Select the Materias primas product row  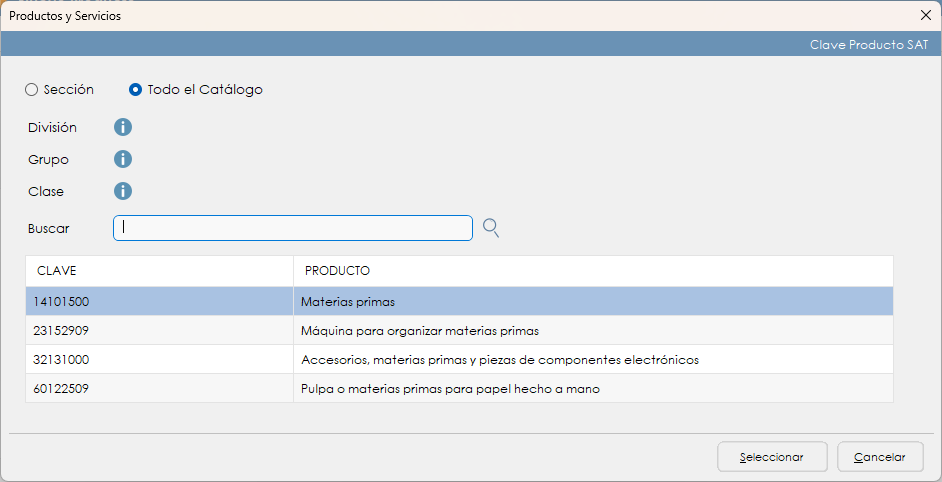tap(348, 301)
